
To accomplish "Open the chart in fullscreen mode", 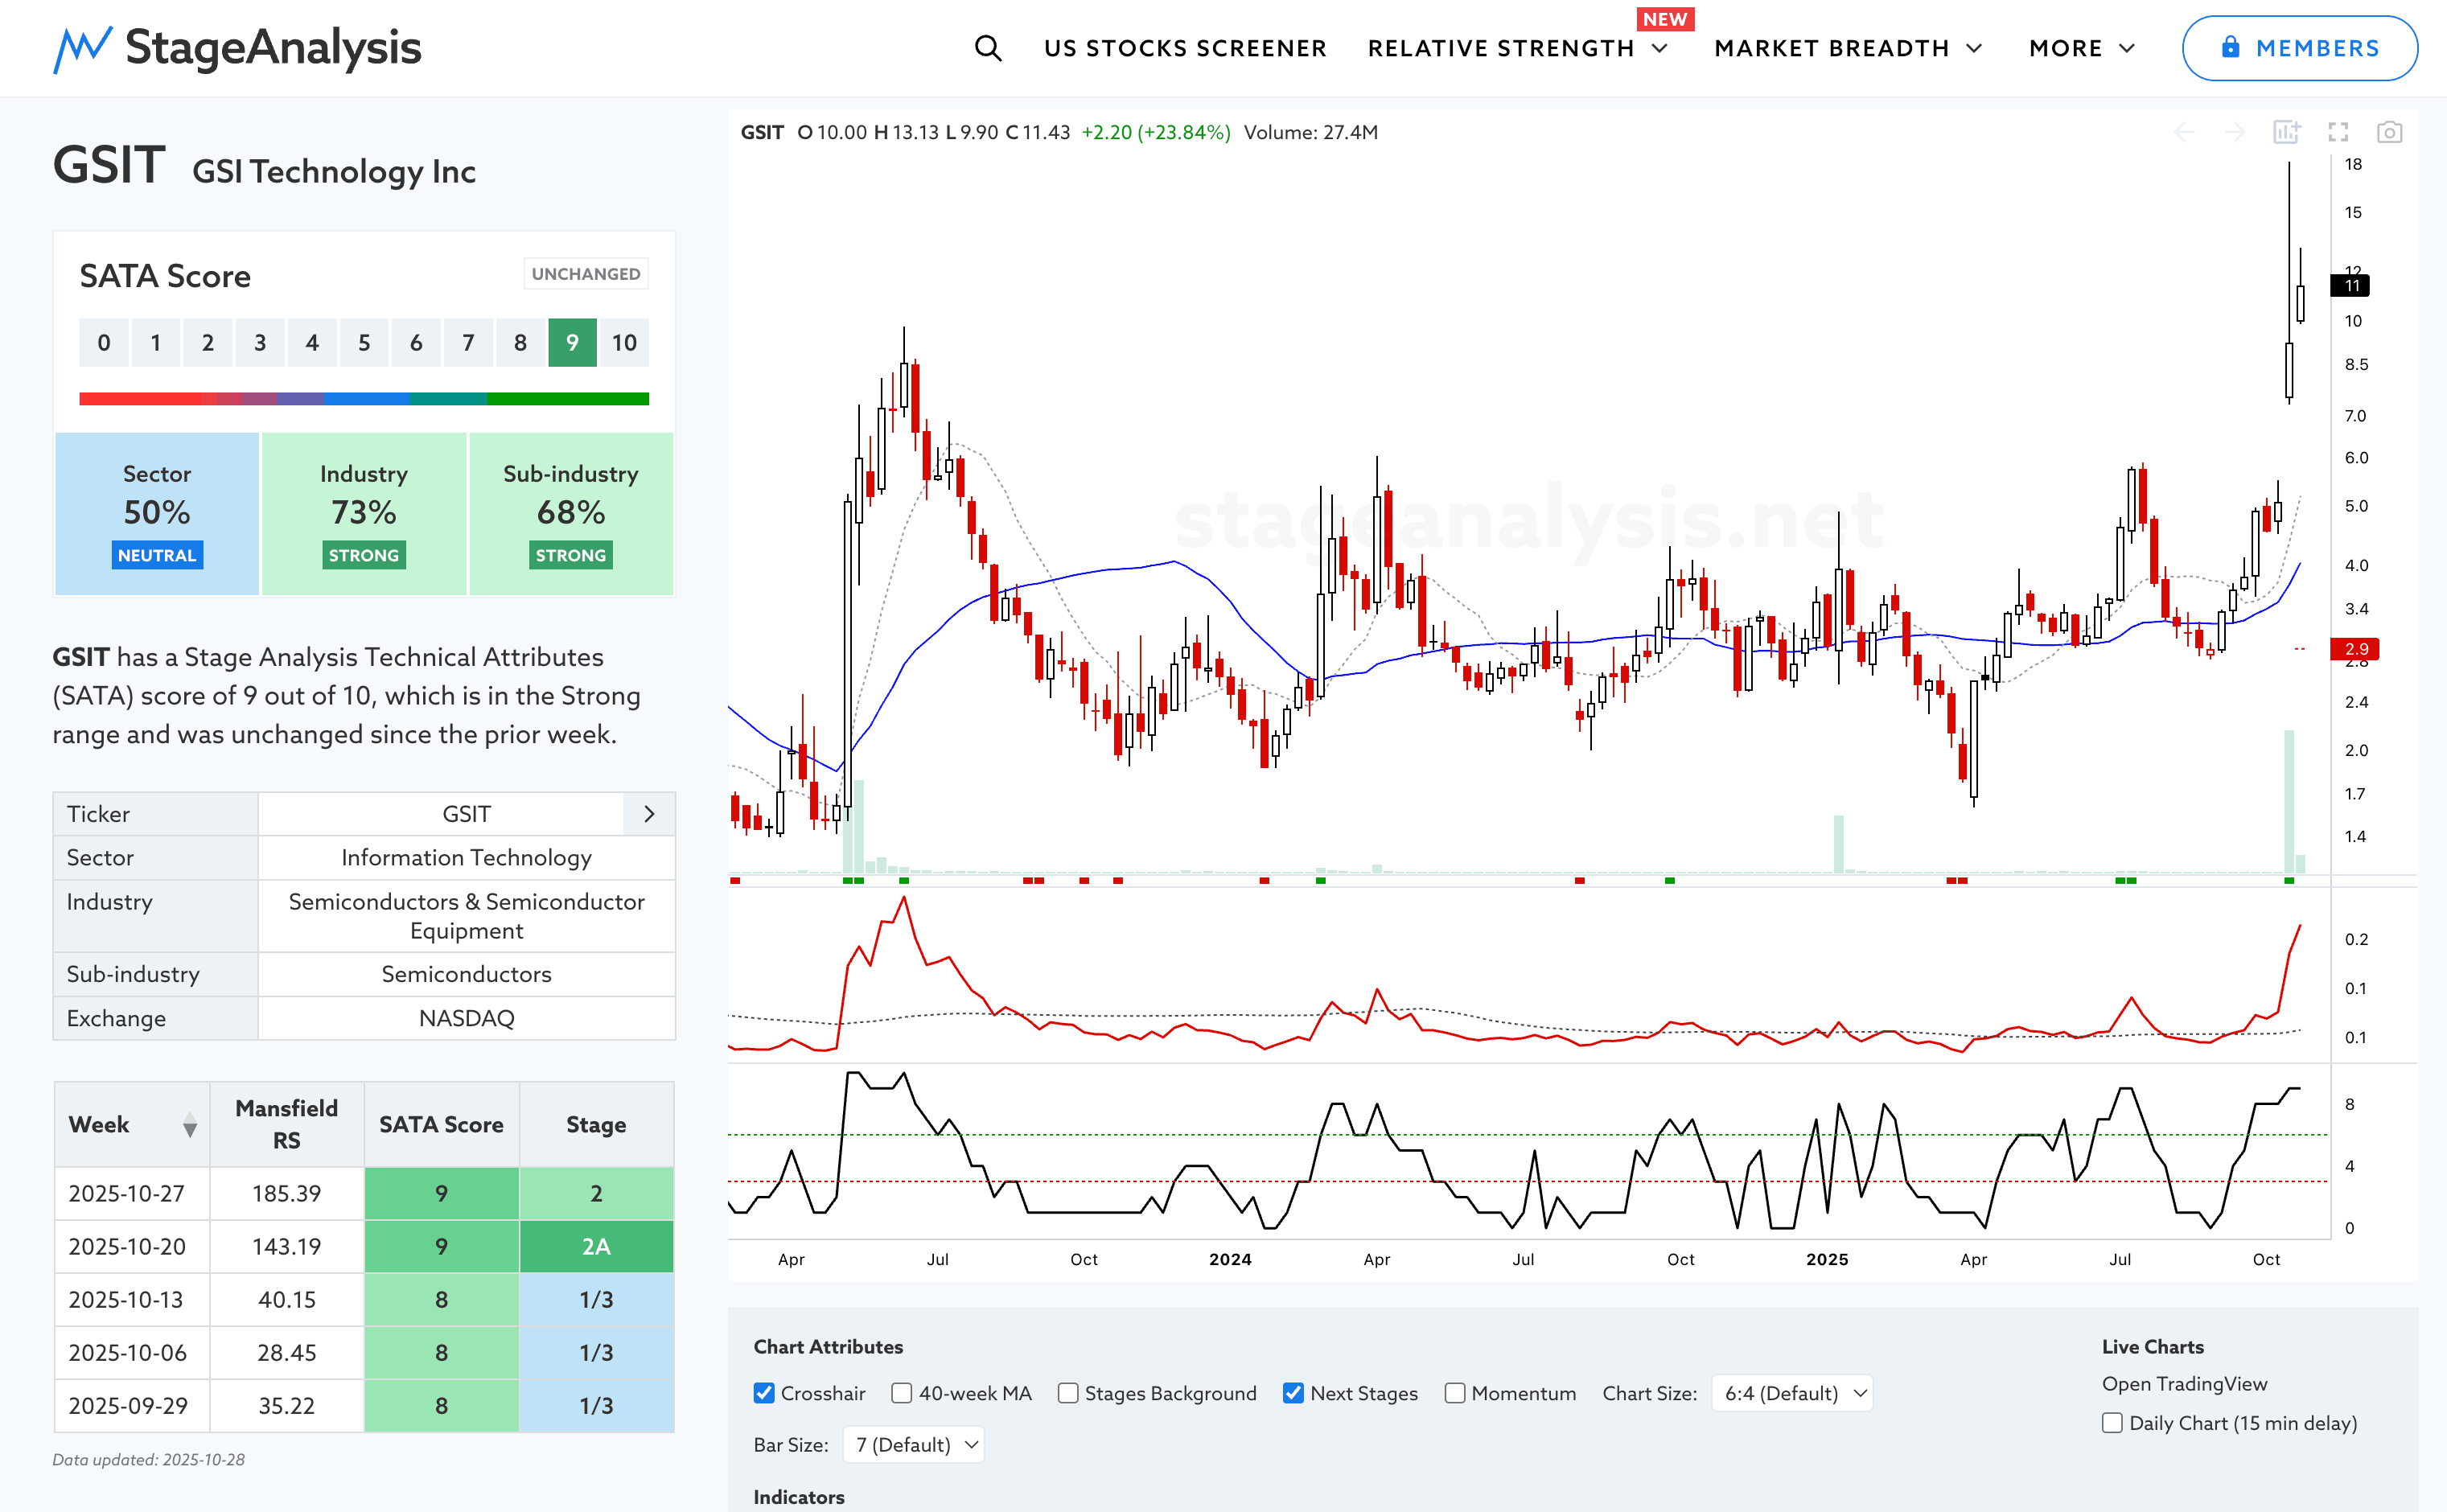I will click(x=2337, y=132).
